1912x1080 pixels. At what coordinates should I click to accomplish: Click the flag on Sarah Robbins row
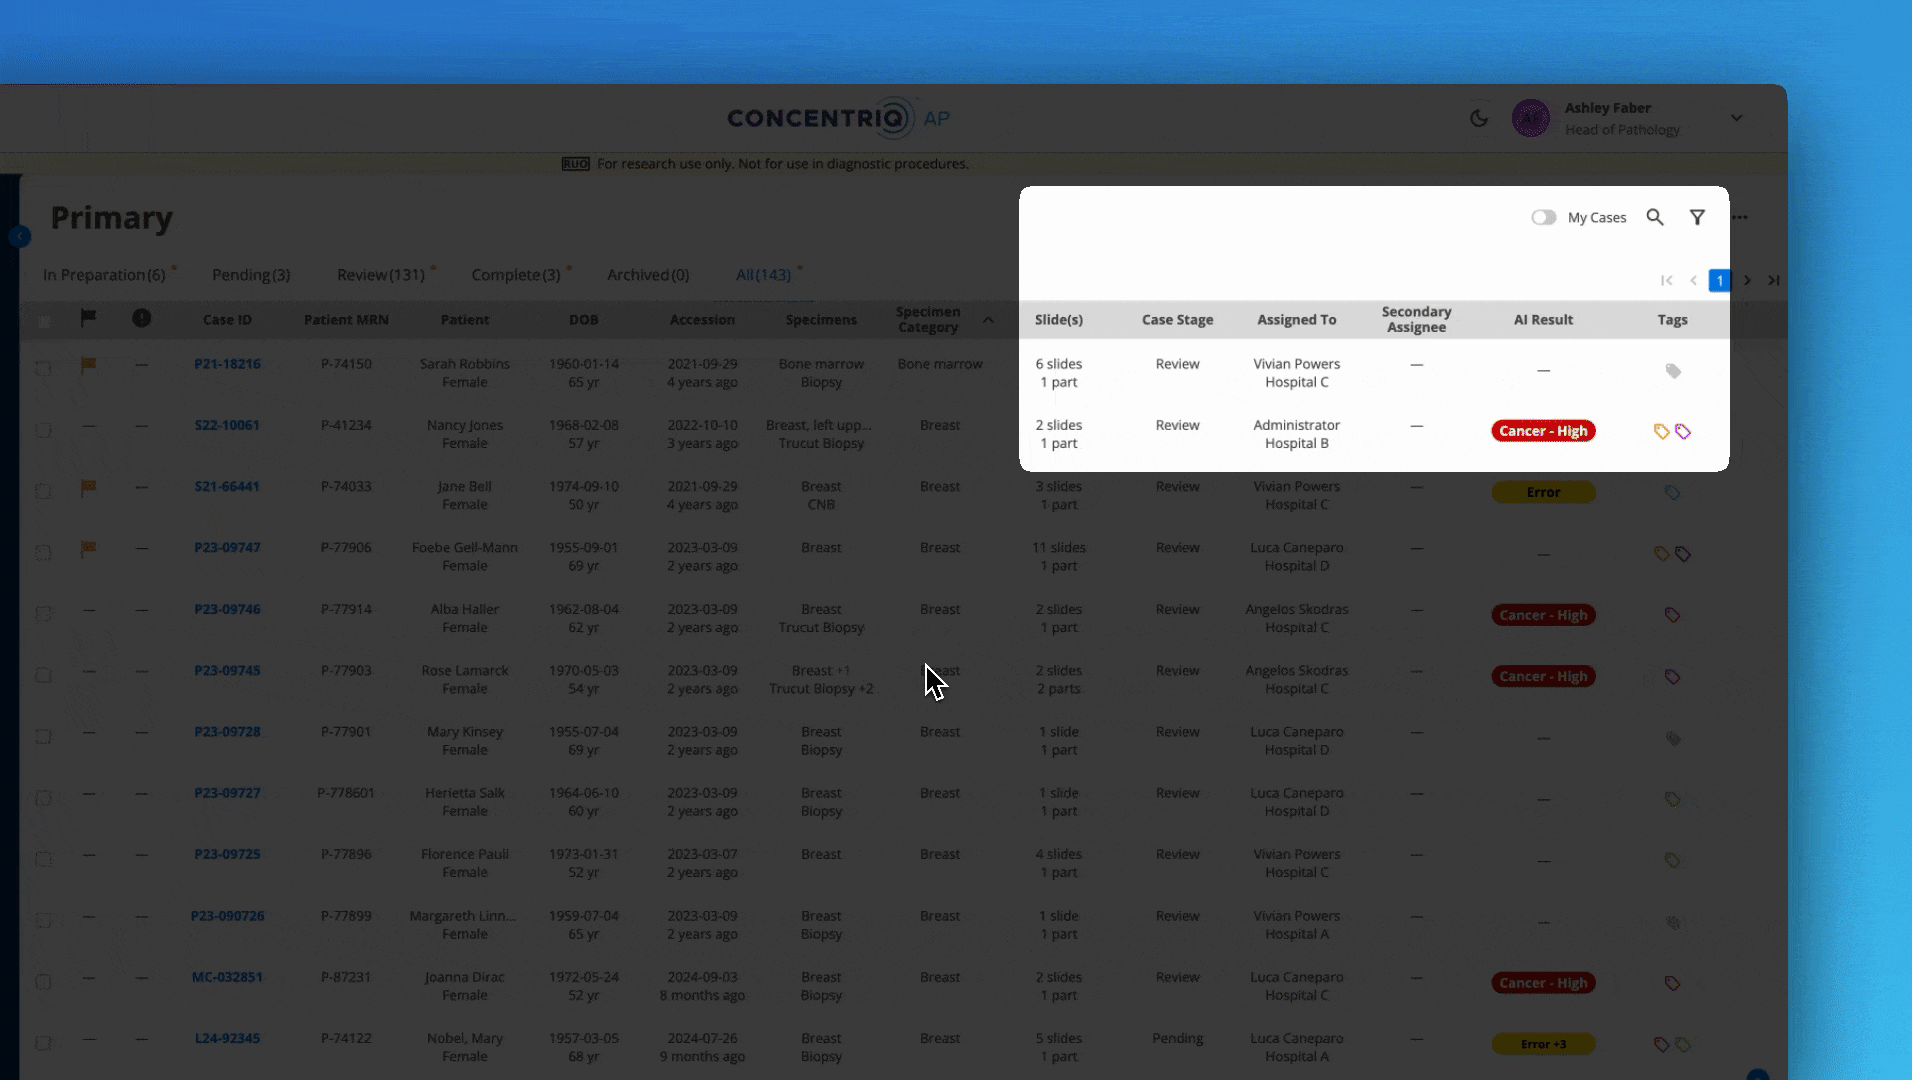coord(88,366)
